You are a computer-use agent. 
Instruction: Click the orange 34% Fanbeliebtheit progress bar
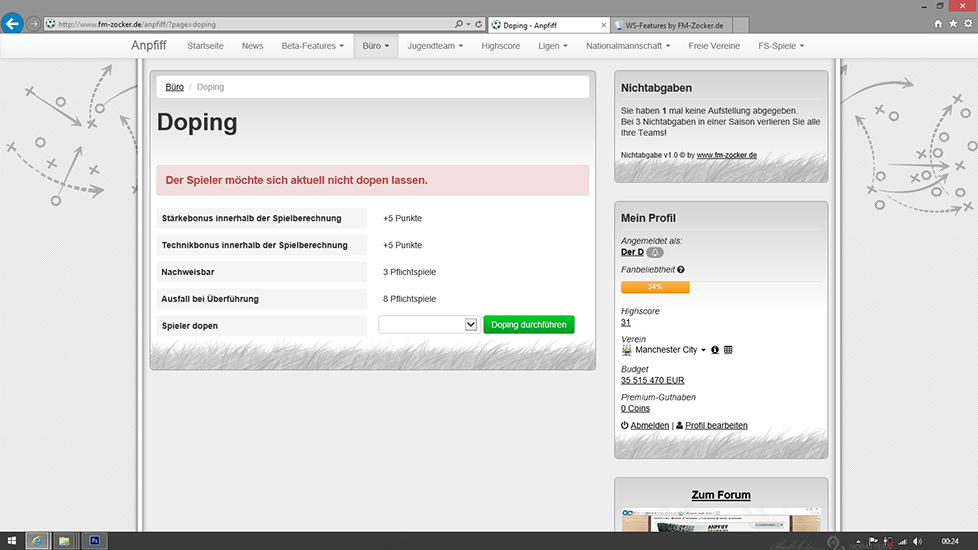[655, 287]
